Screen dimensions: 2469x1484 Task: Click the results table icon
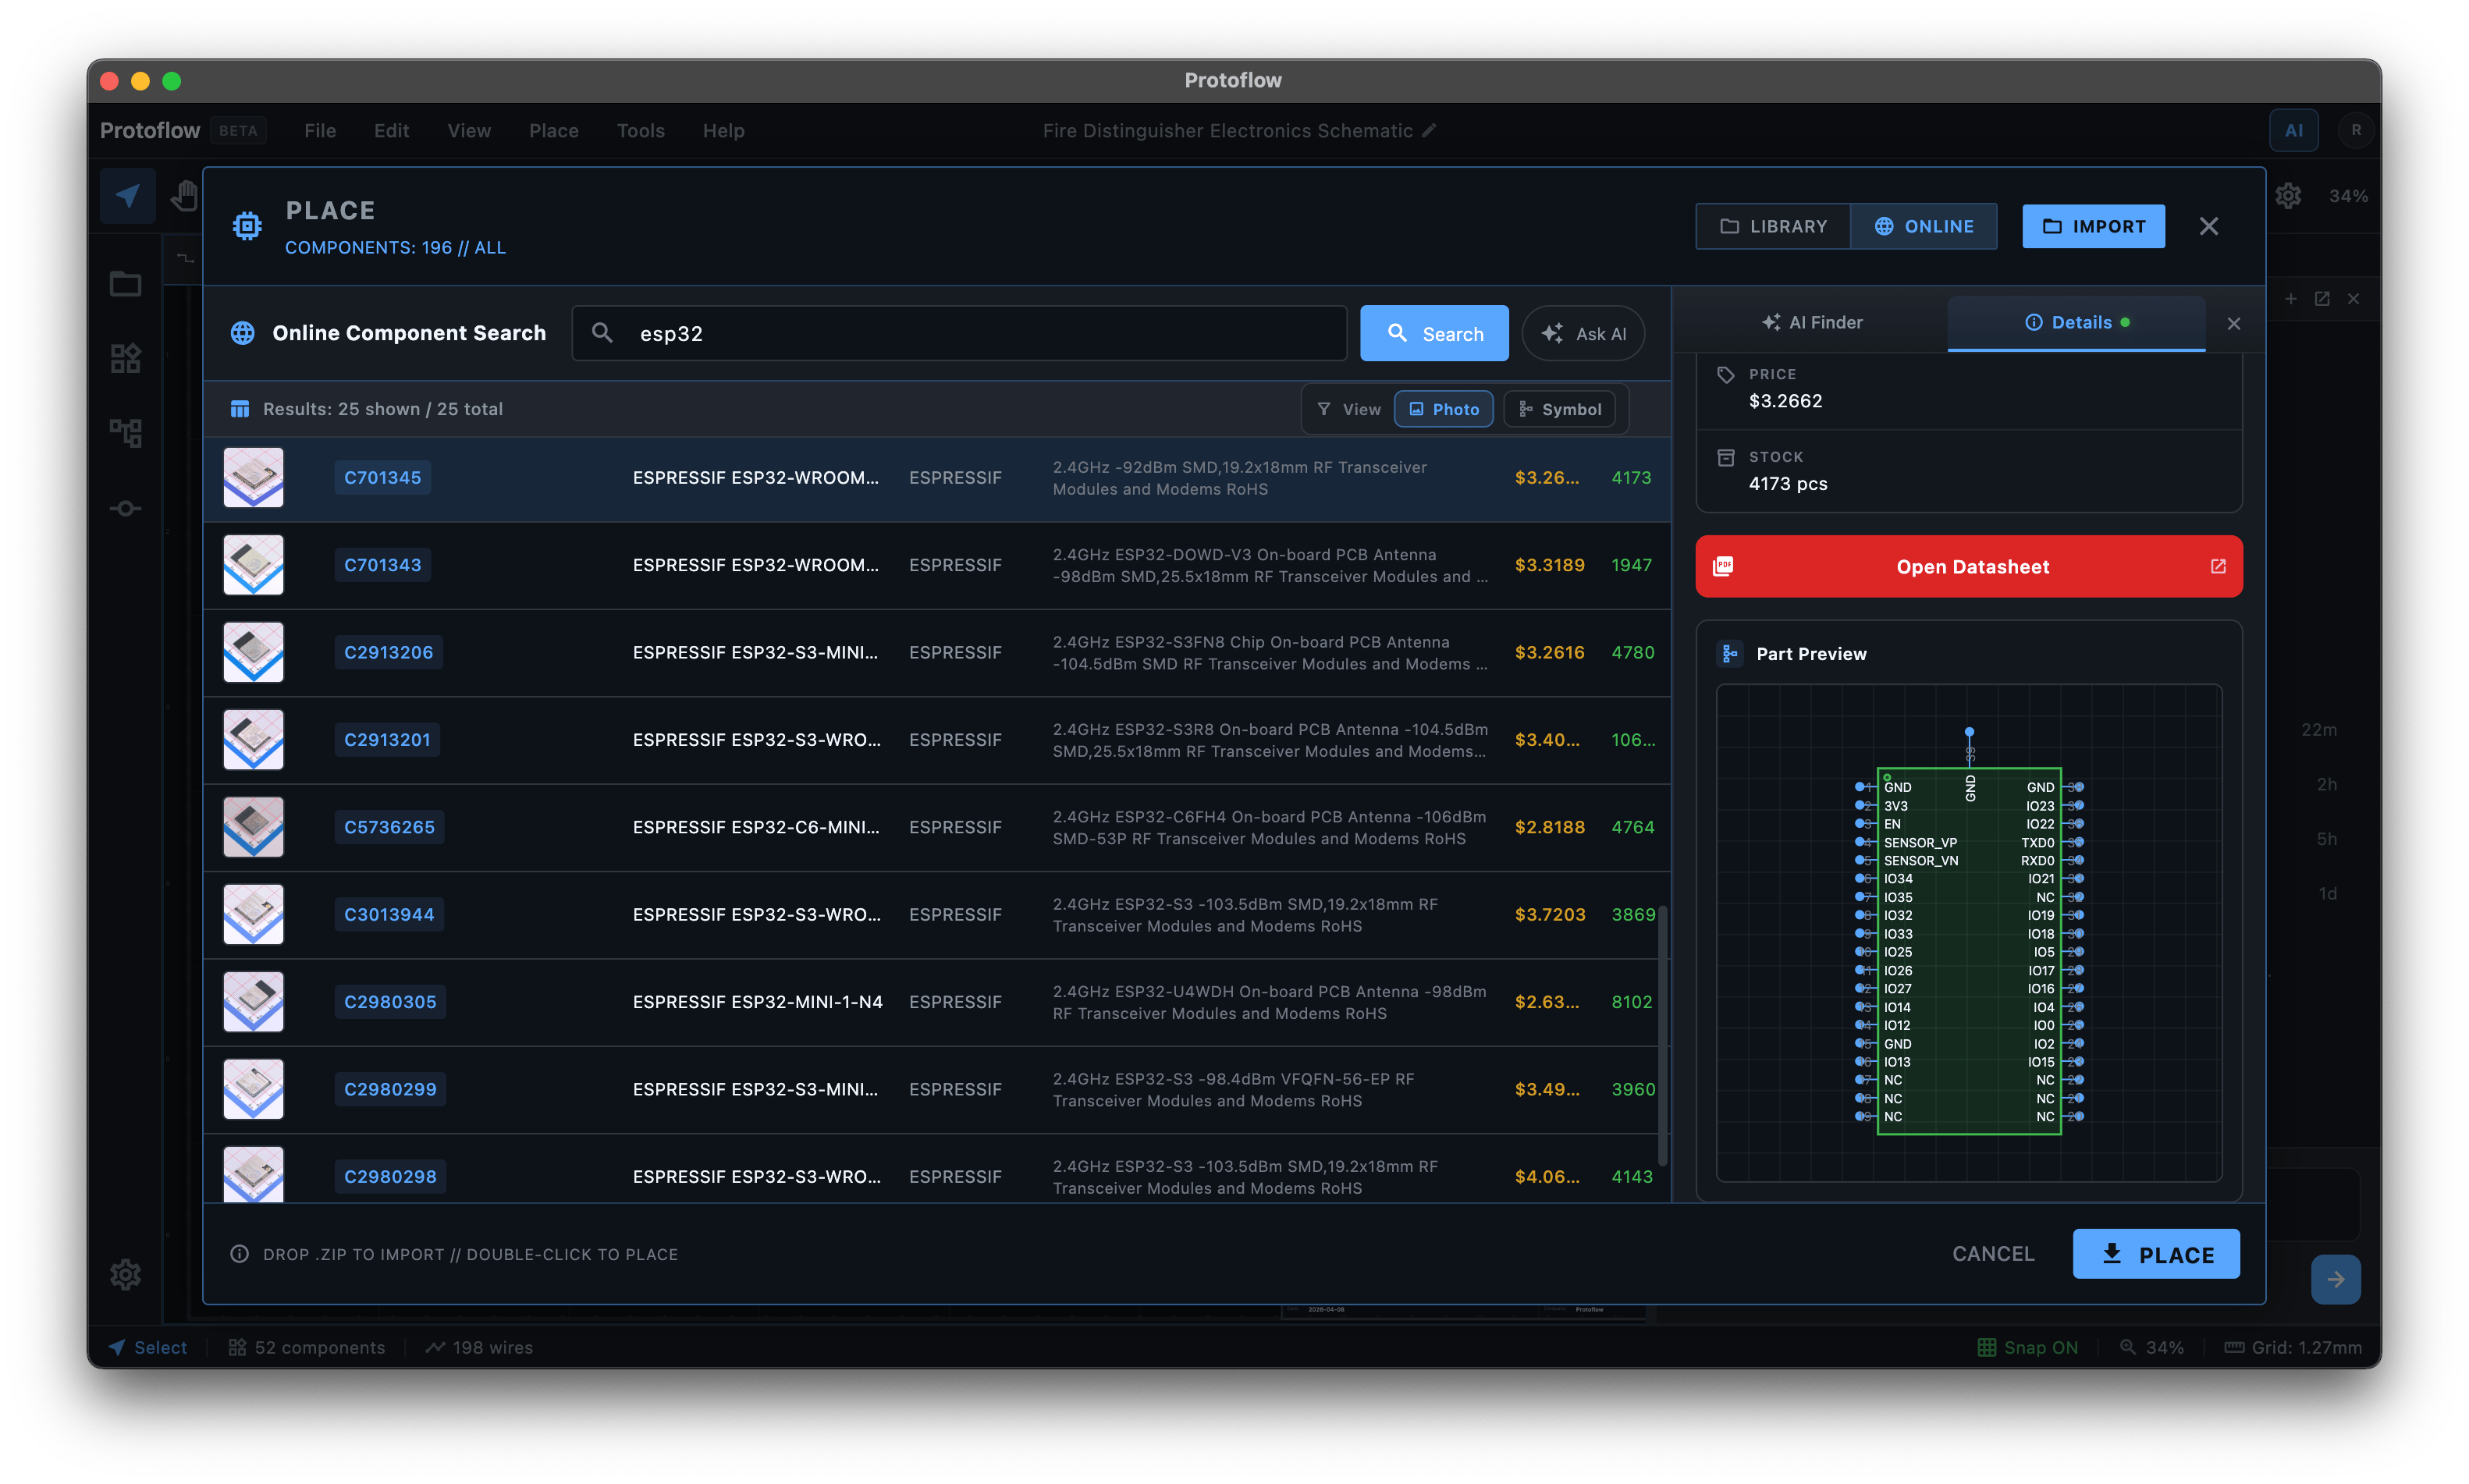(240, 409)
